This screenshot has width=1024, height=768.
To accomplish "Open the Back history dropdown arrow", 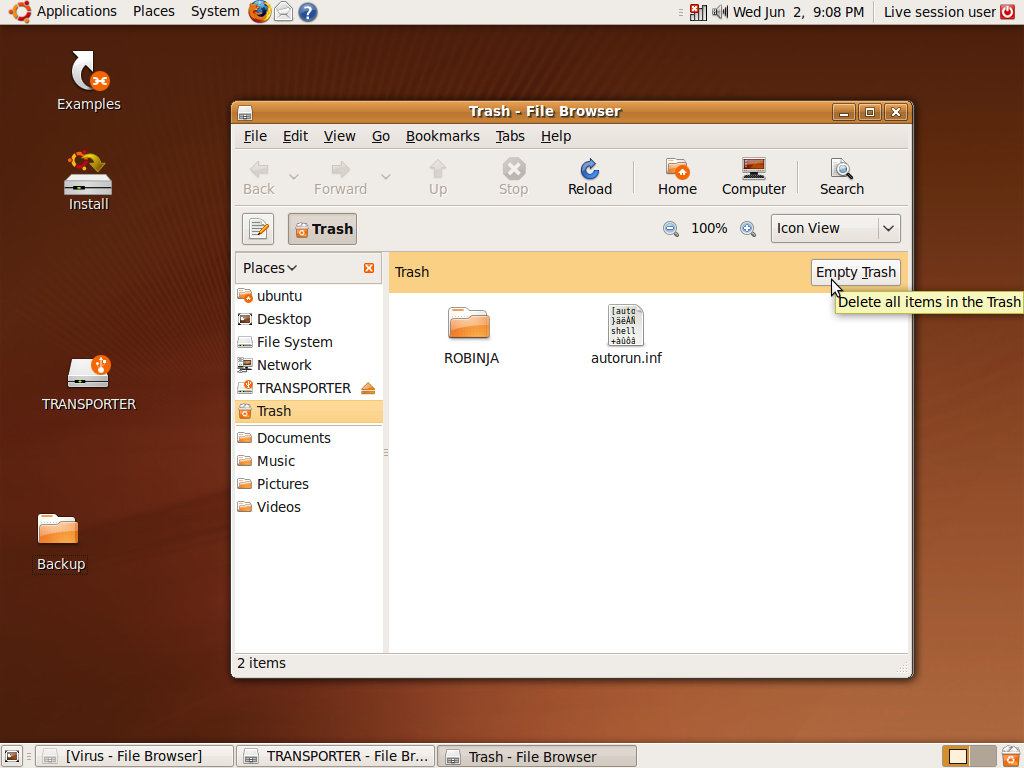I will tap(294, 178).
